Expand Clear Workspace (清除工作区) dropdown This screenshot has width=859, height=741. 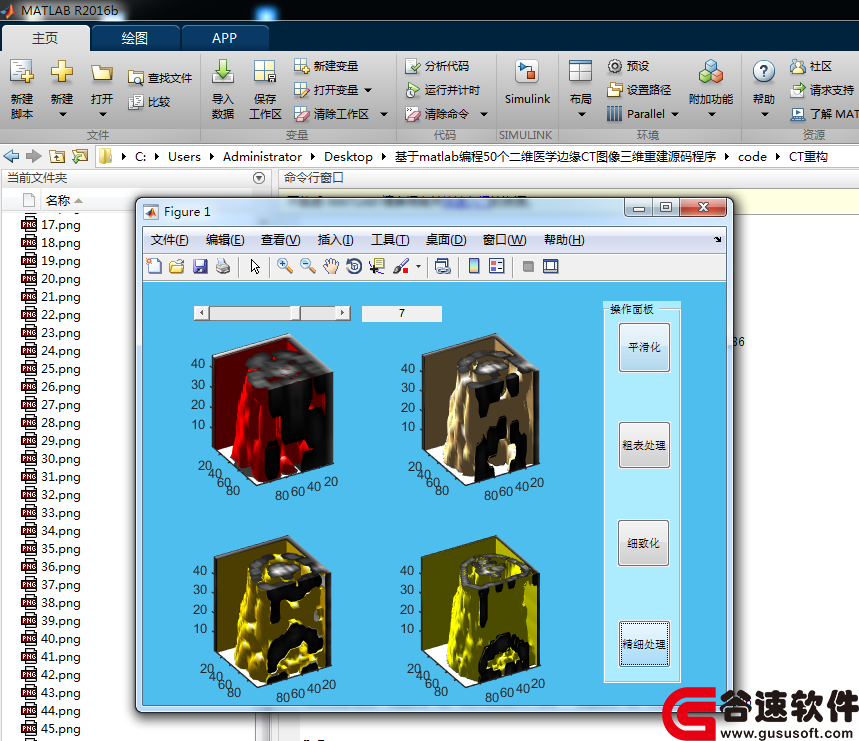coord(384,114)
